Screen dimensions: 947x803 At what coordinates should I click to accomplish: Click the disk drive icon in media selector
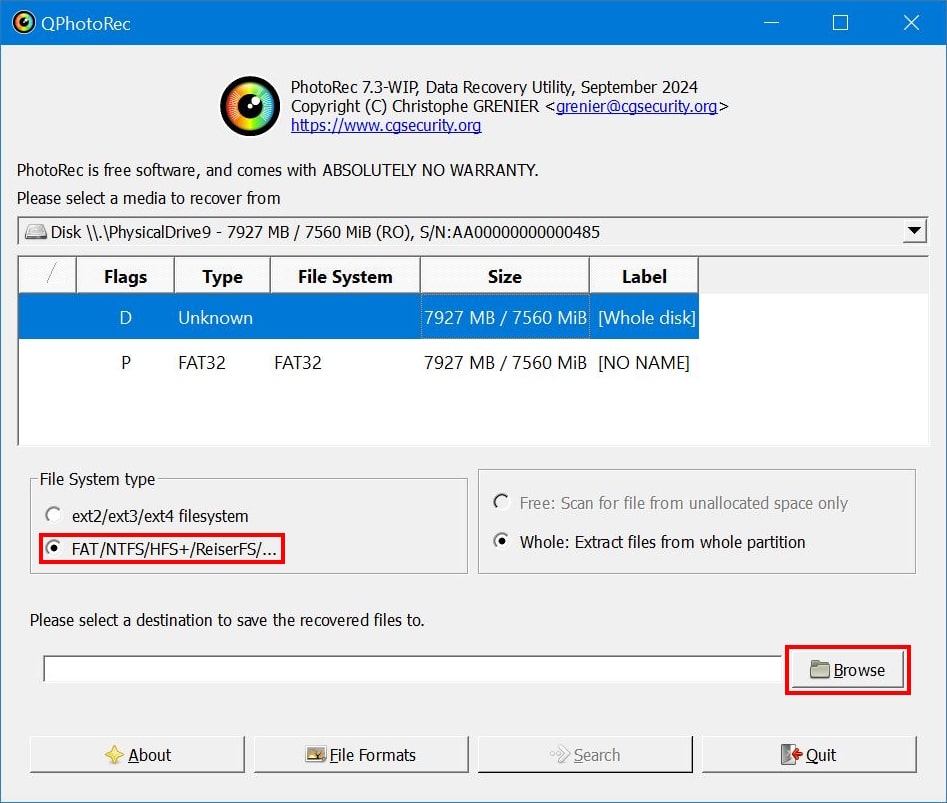(36, 232)
